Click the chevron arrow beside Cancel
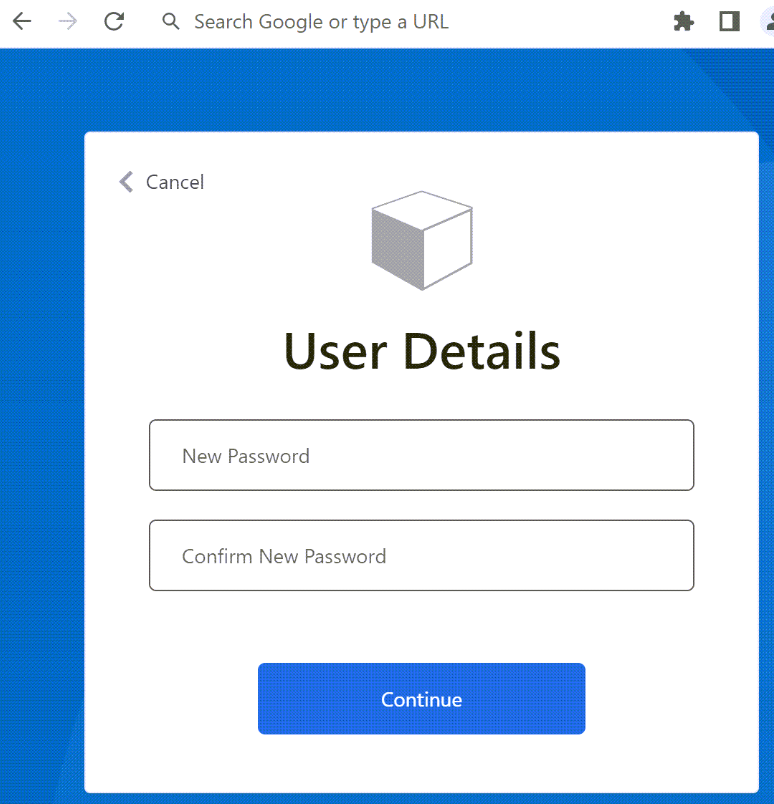 pos(125,181)
